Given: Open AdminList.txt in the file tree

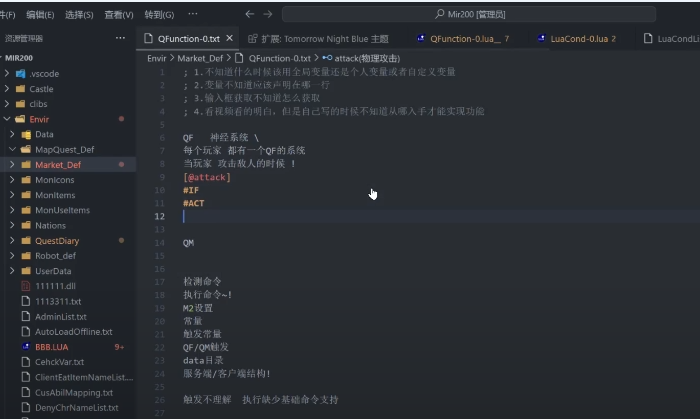Looking at the screenshot, I should 59,316.
